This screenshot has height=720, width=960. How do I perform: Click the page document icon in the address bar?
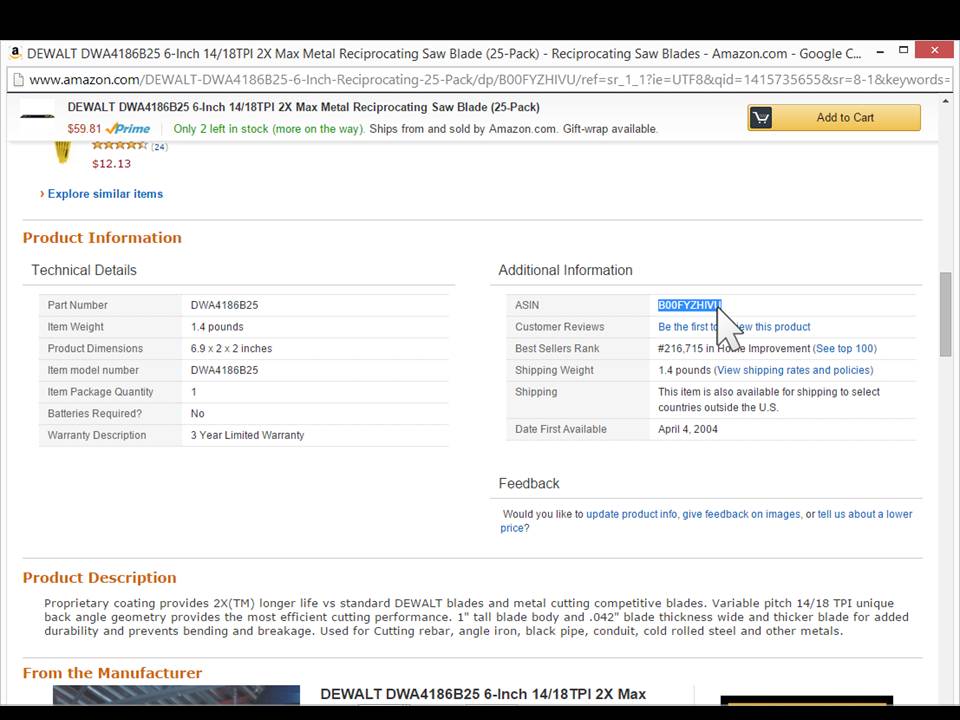[18, 80]
